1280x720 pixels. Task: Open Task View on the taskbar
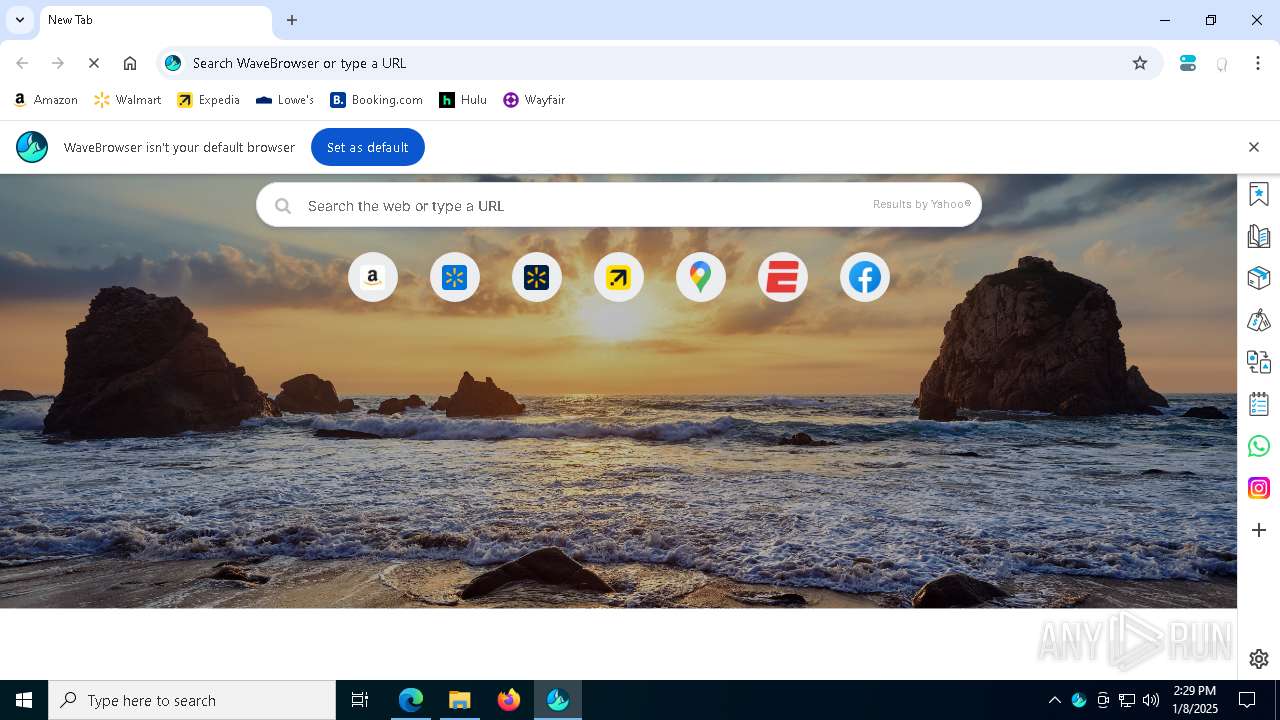pyautogui.click(x=360, y=700)
